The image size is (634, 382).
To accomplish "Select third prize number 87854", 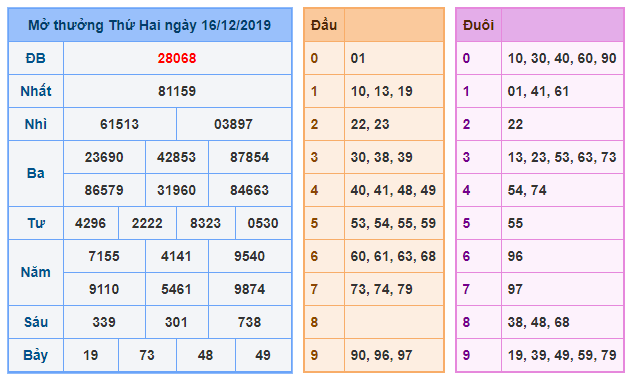I will click(x=249, y=157).
